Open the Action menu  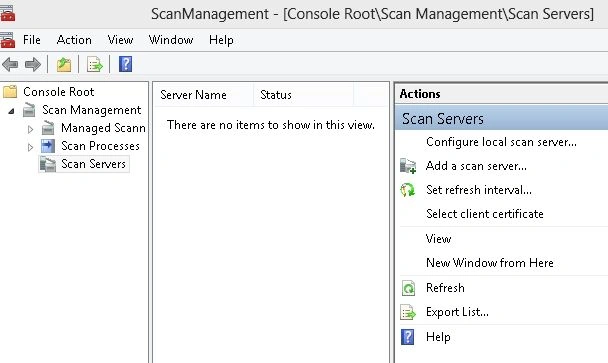(74, 40)
